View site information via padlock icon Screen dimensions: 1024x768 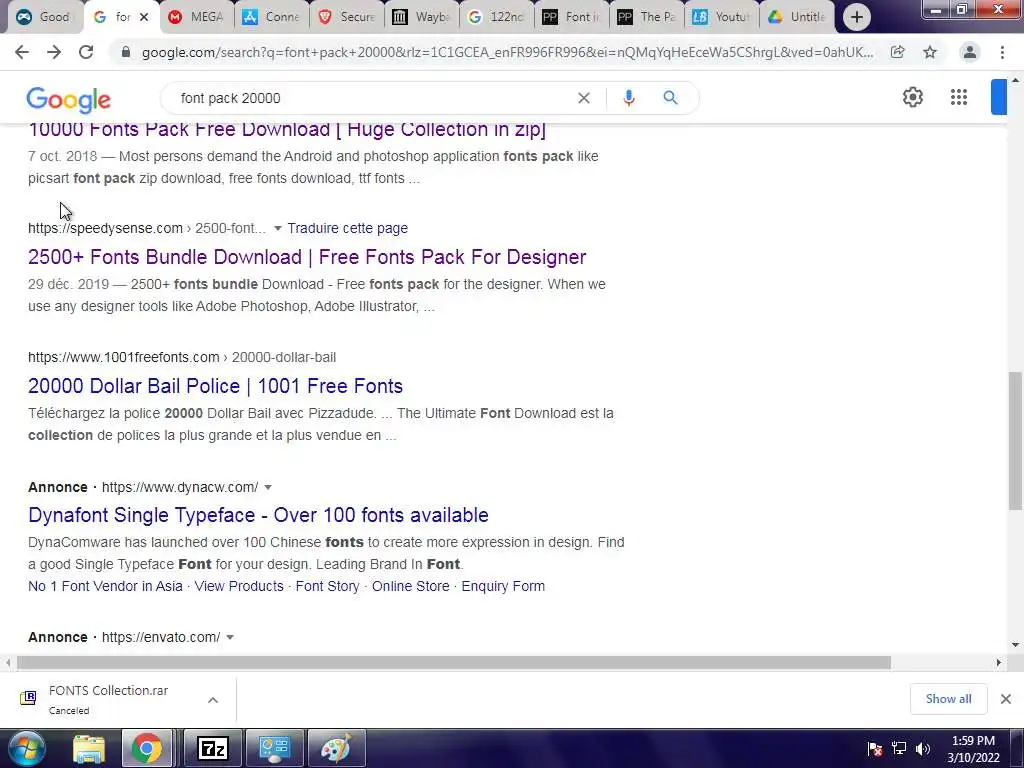pyautogui.click(x=126, y=52)
